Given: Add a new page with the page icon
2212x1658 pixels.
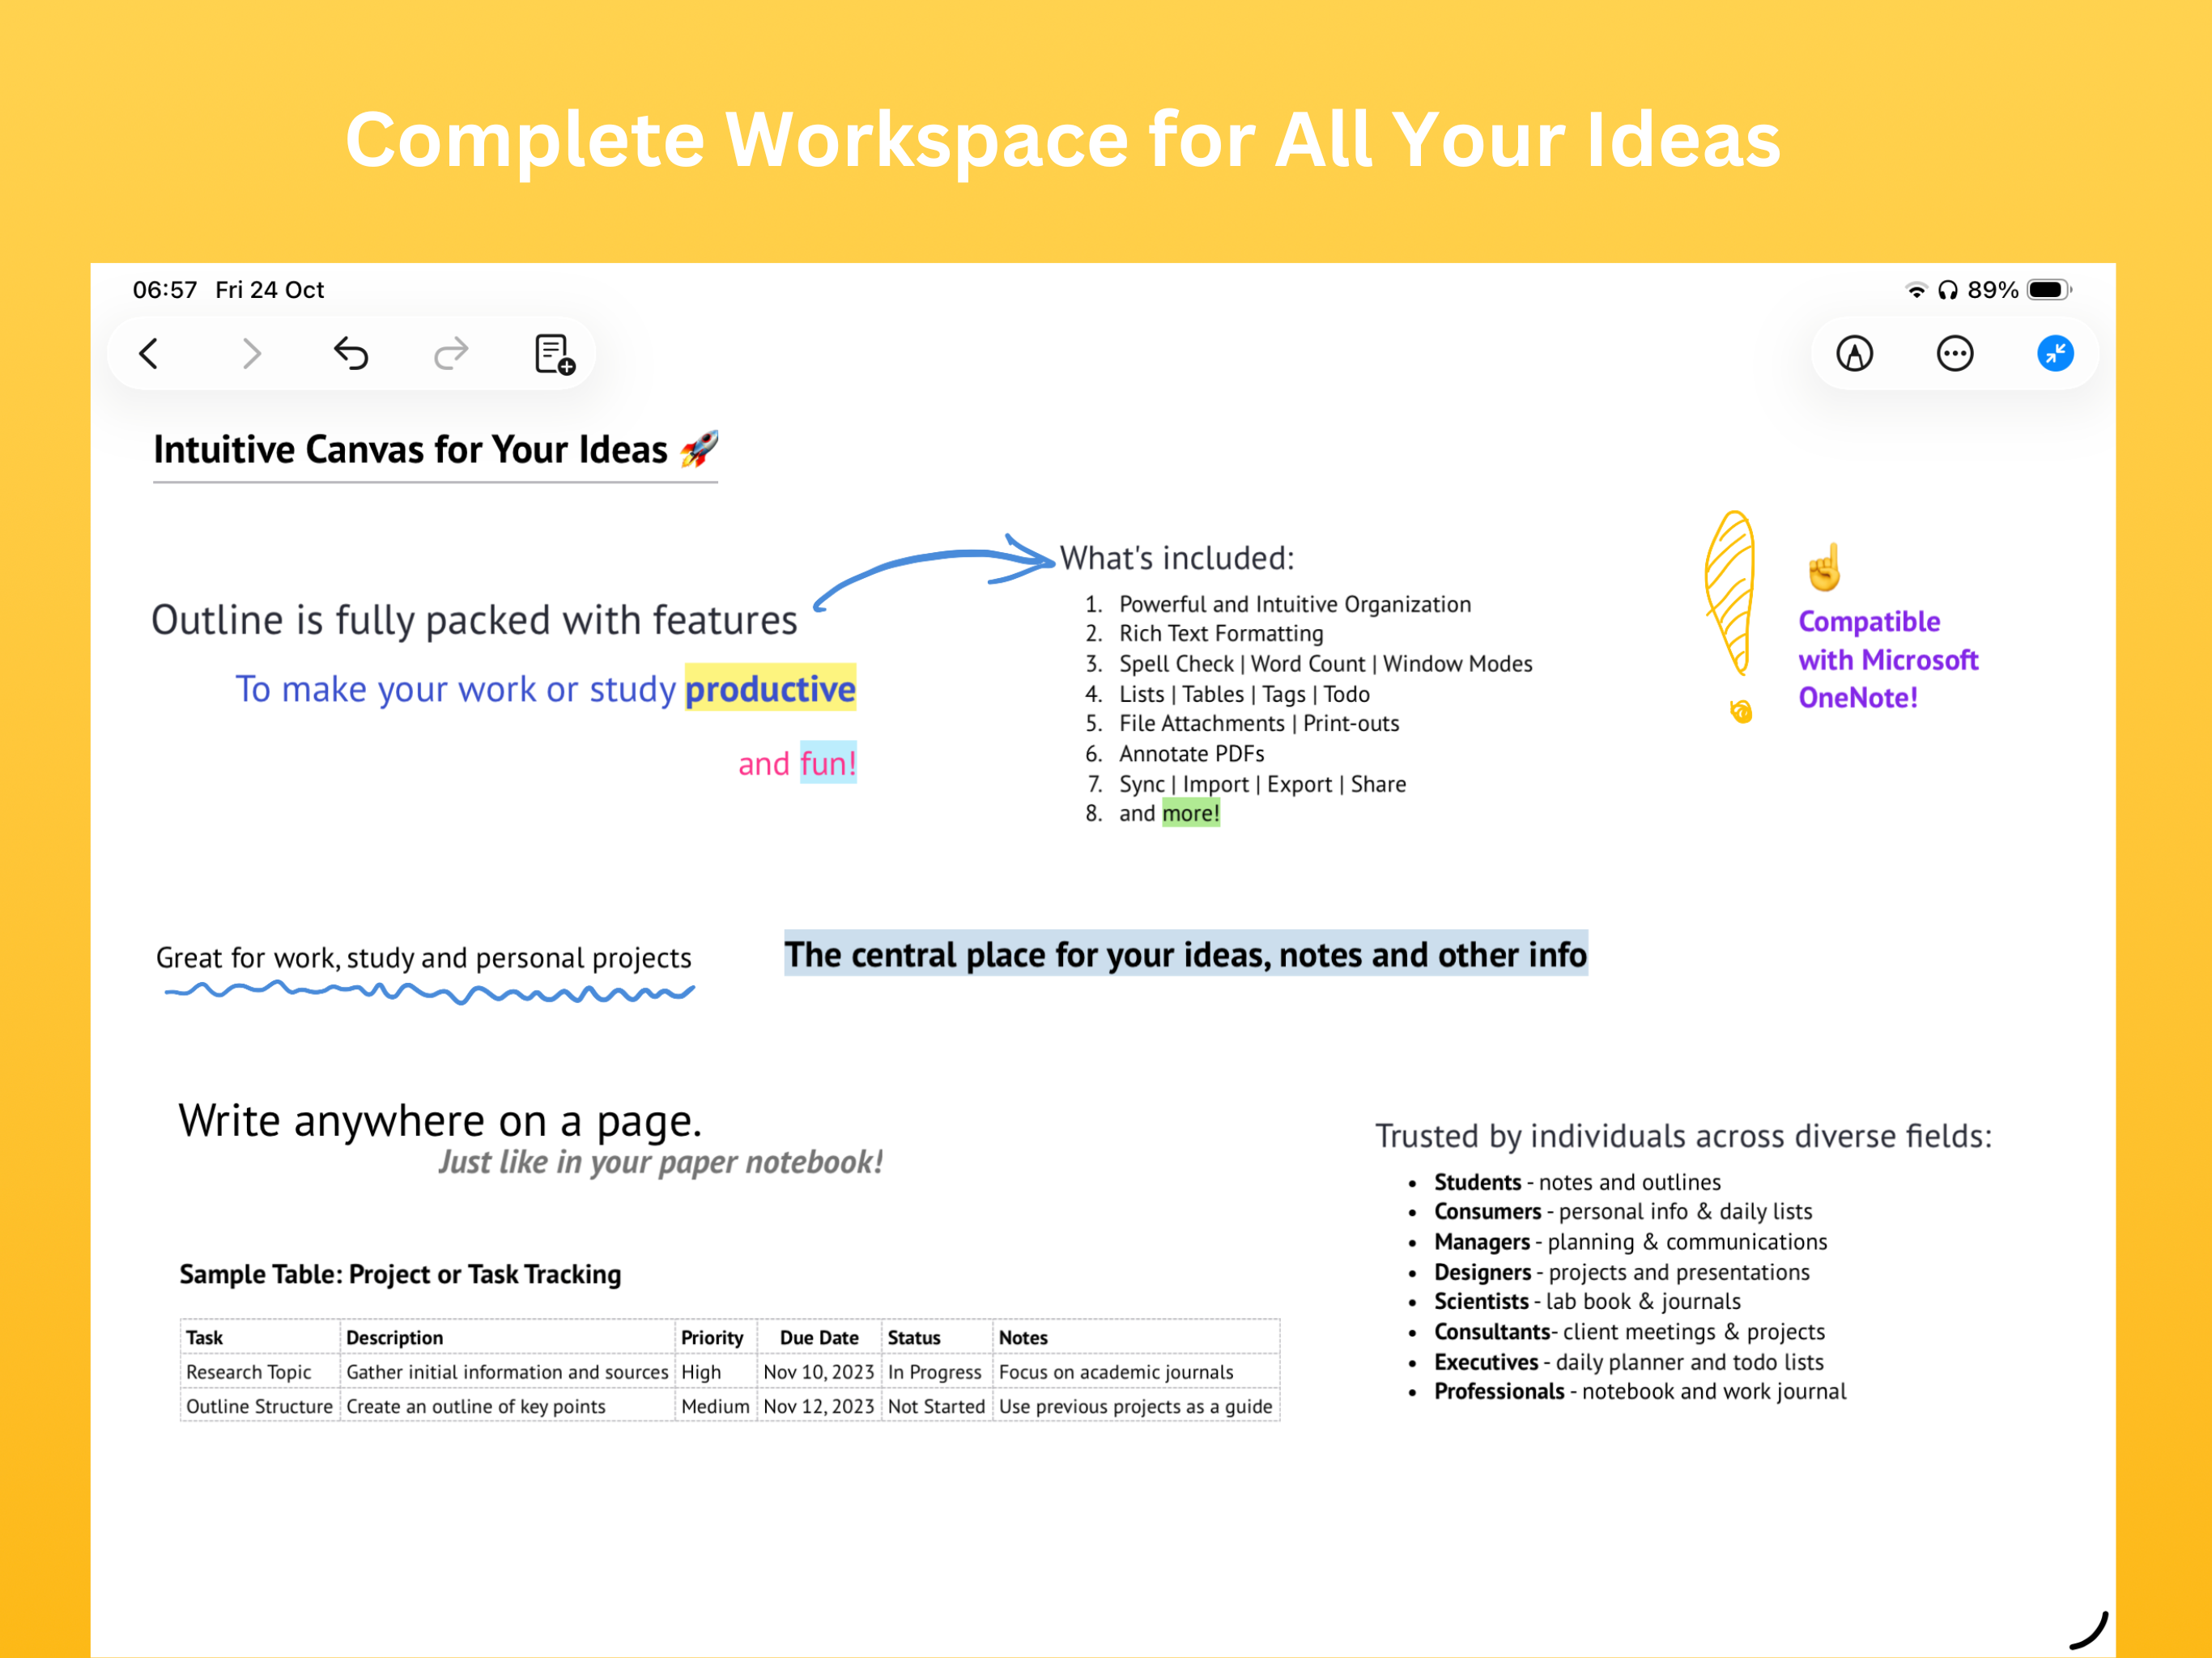Looking at the screenshot, I should pos(554,354).
